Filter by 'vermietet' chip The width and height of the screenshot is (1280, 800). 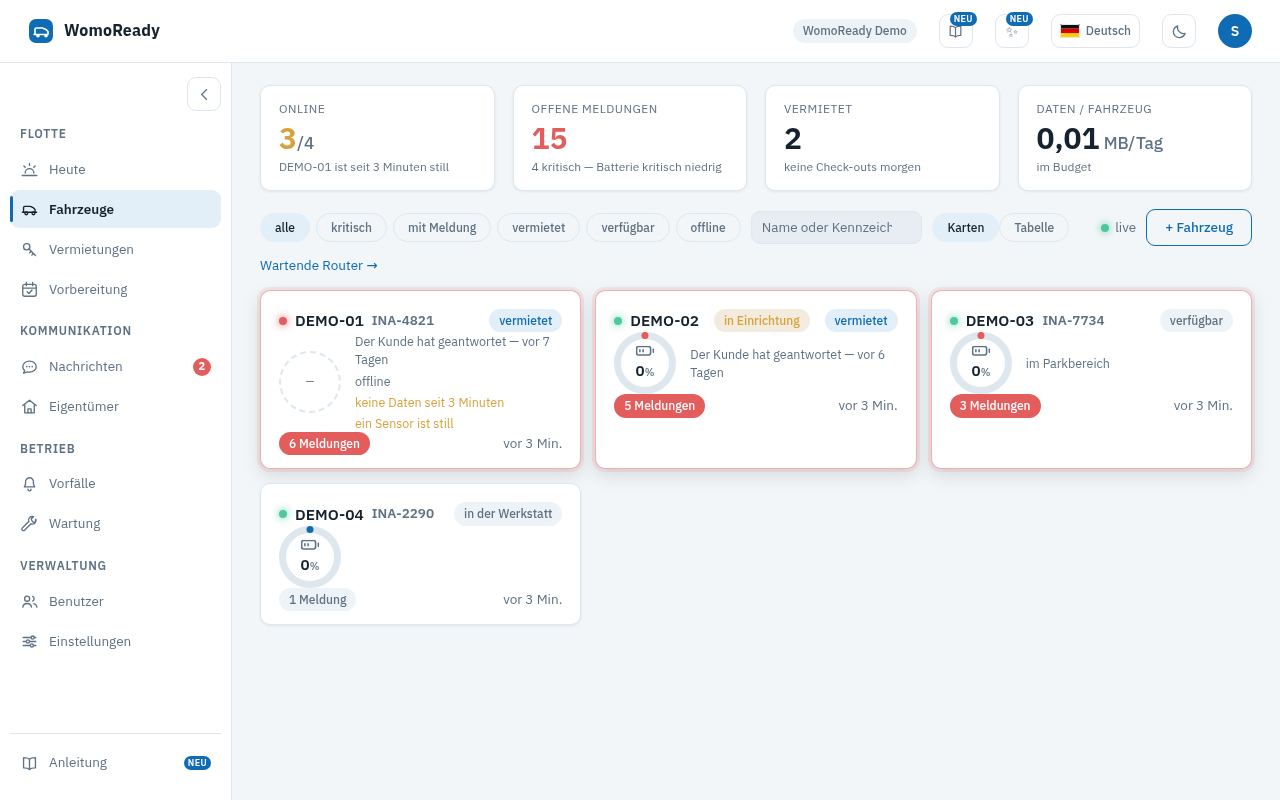coord(538,228)
